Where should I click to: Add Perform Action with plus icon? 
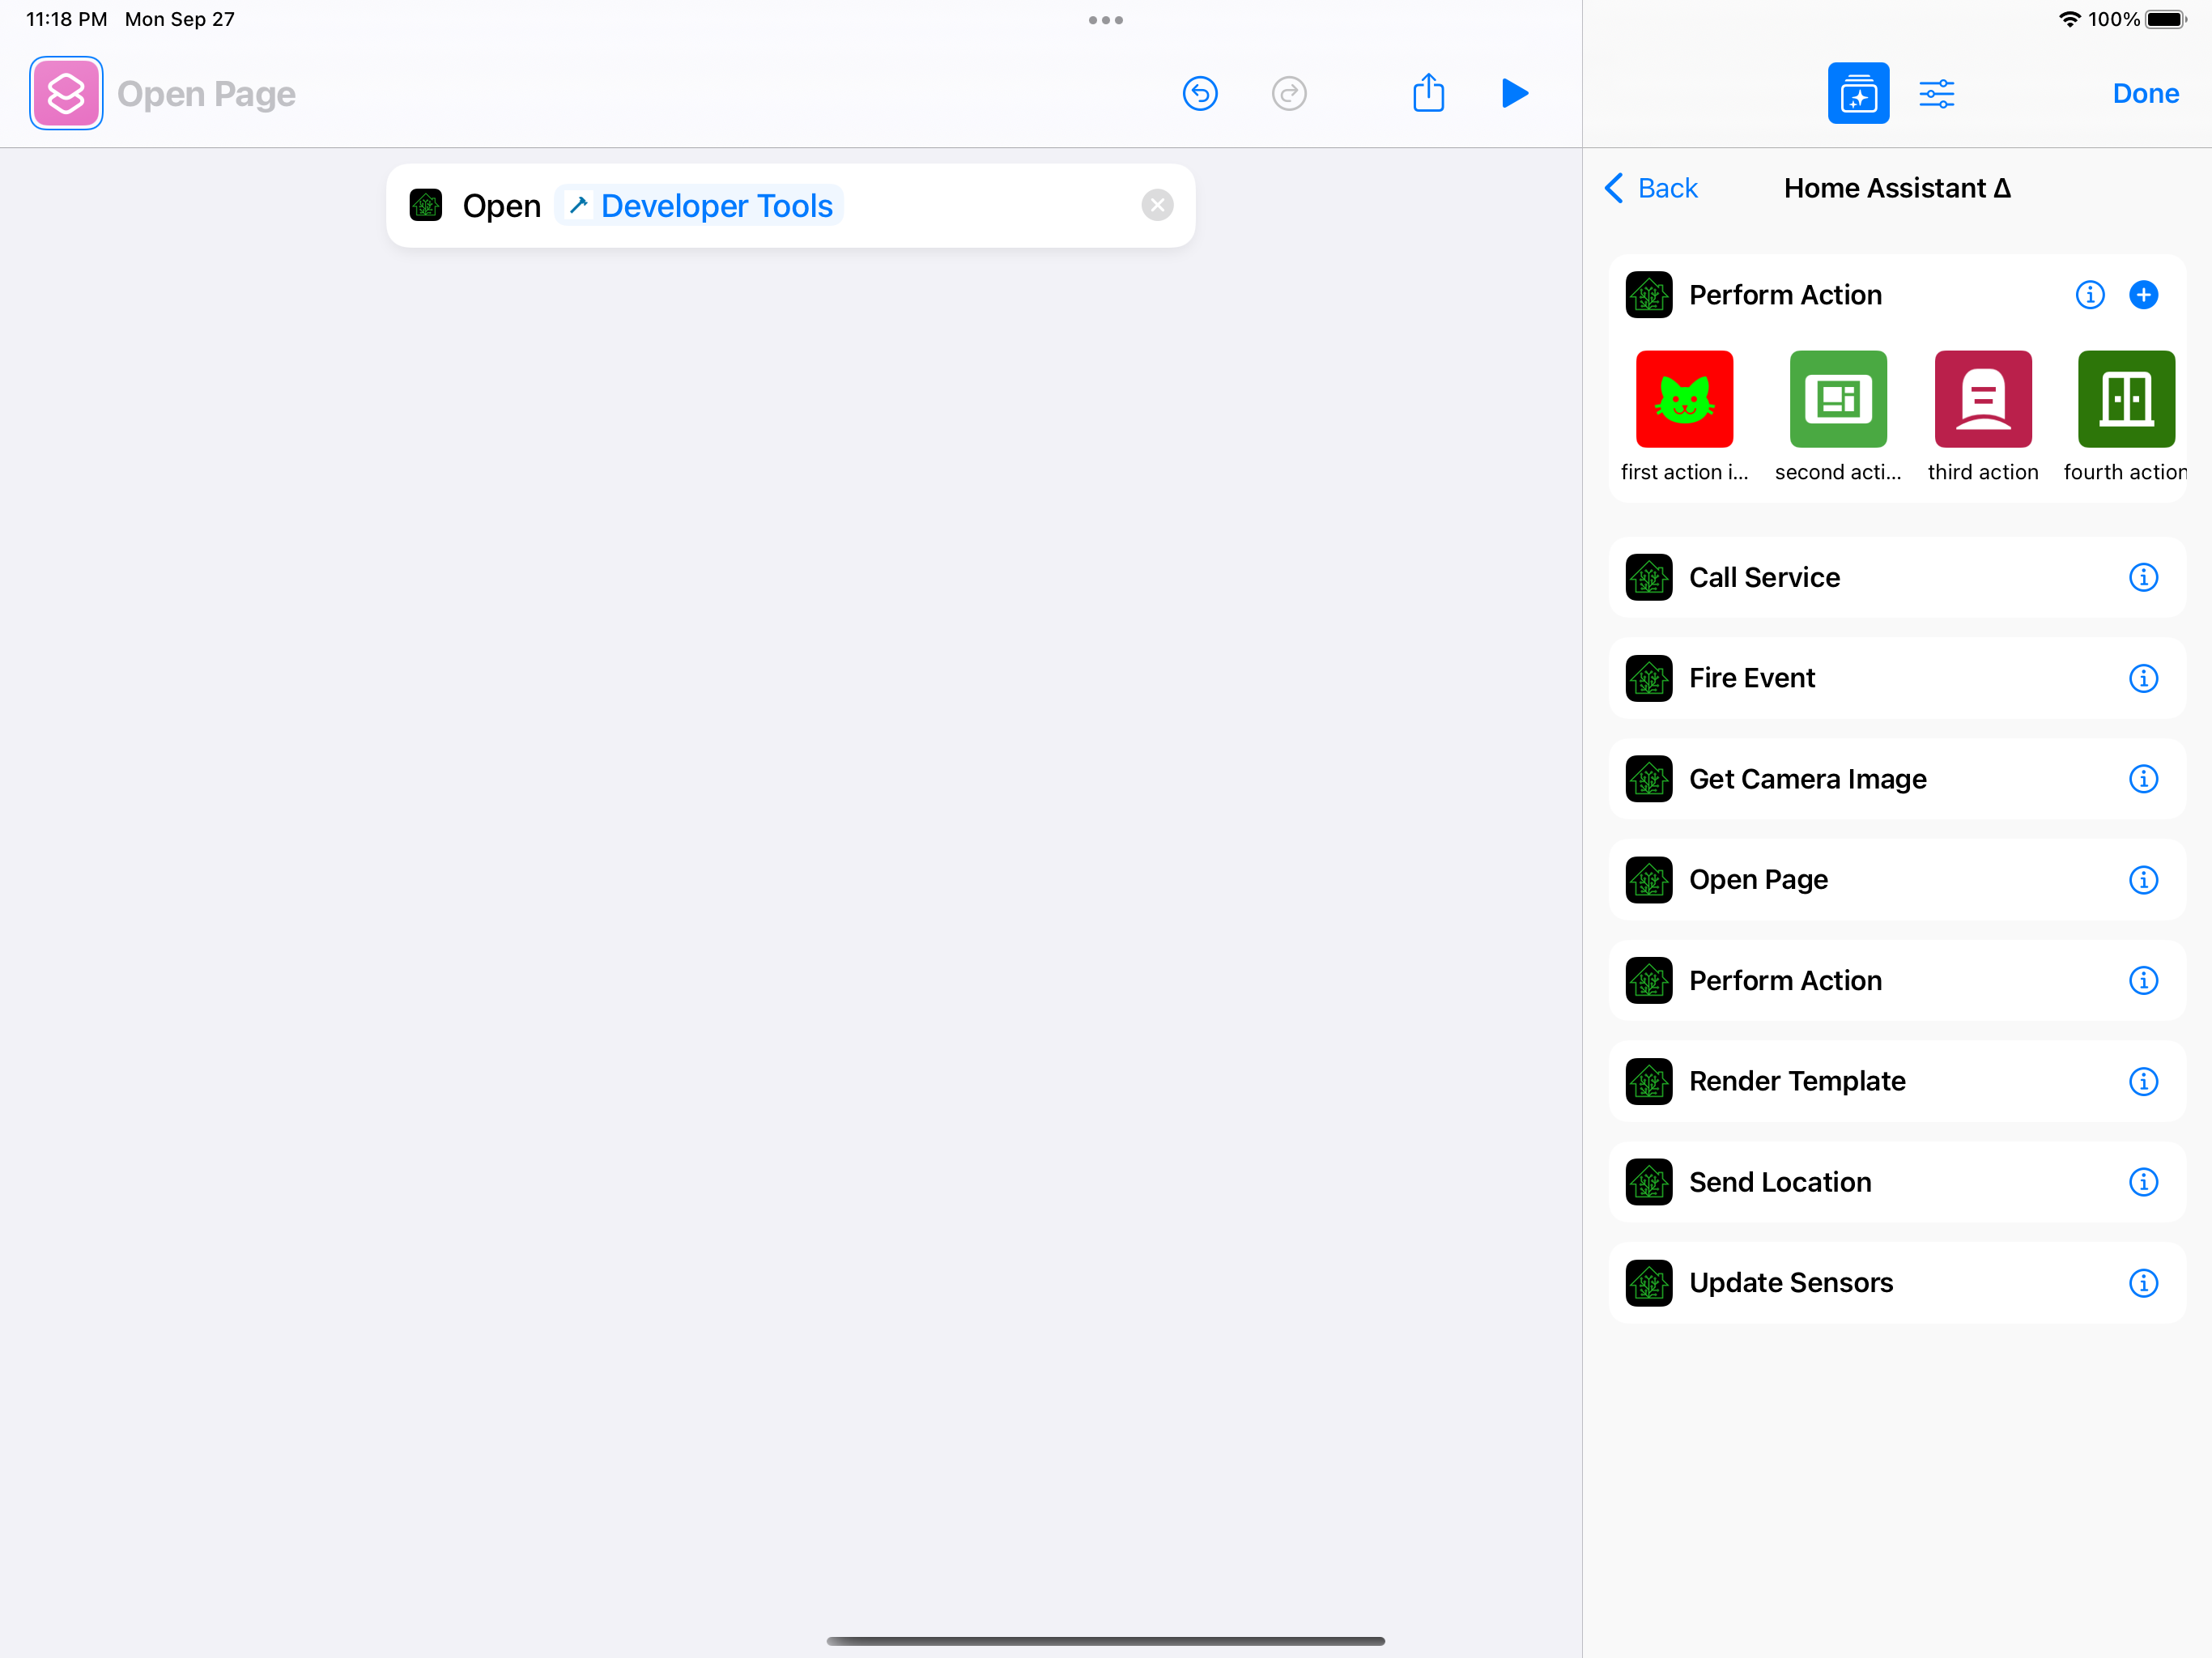(x=2142, y=295)
